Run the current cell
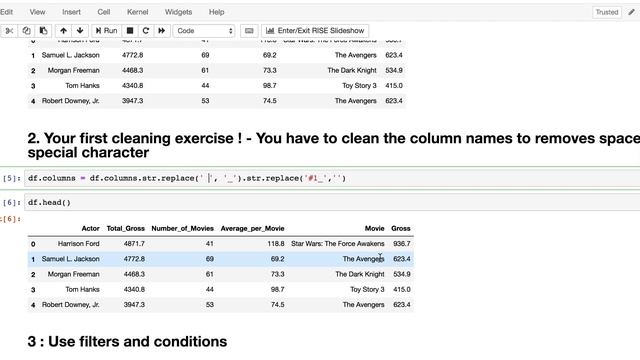 (106, 31)
